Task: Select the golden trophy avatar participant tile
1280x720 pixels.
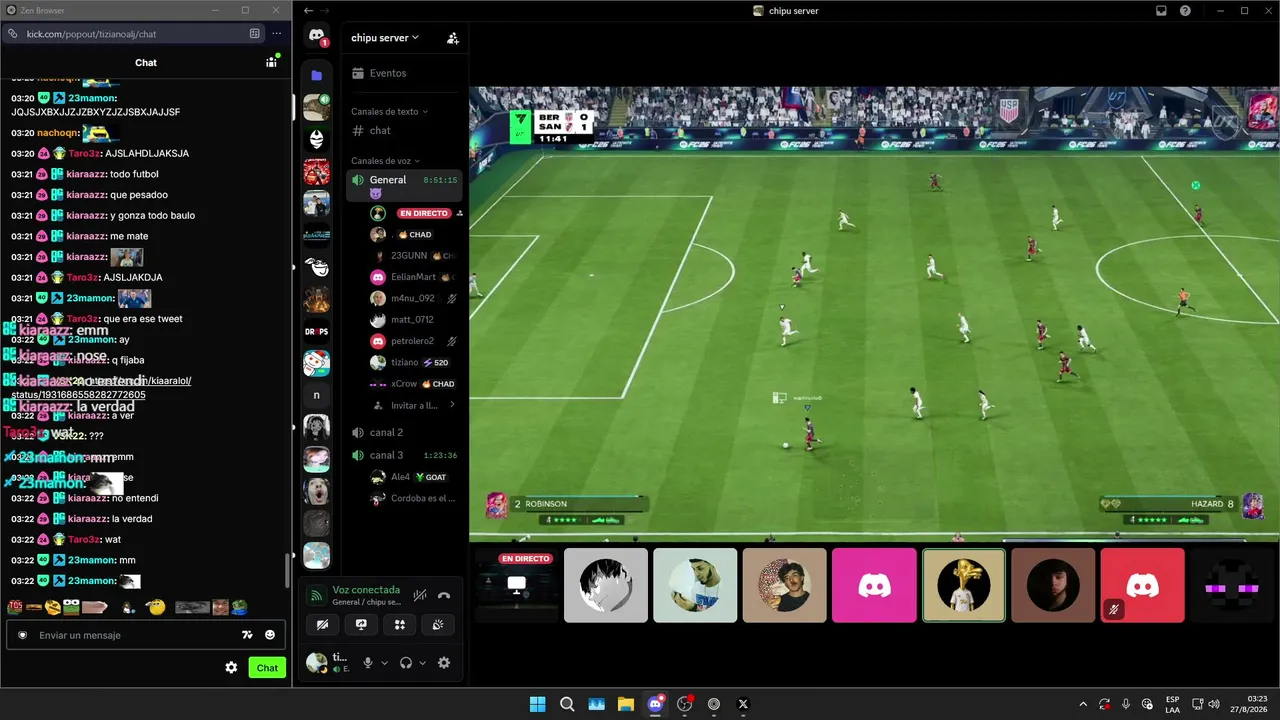Action: pos(964,585)
